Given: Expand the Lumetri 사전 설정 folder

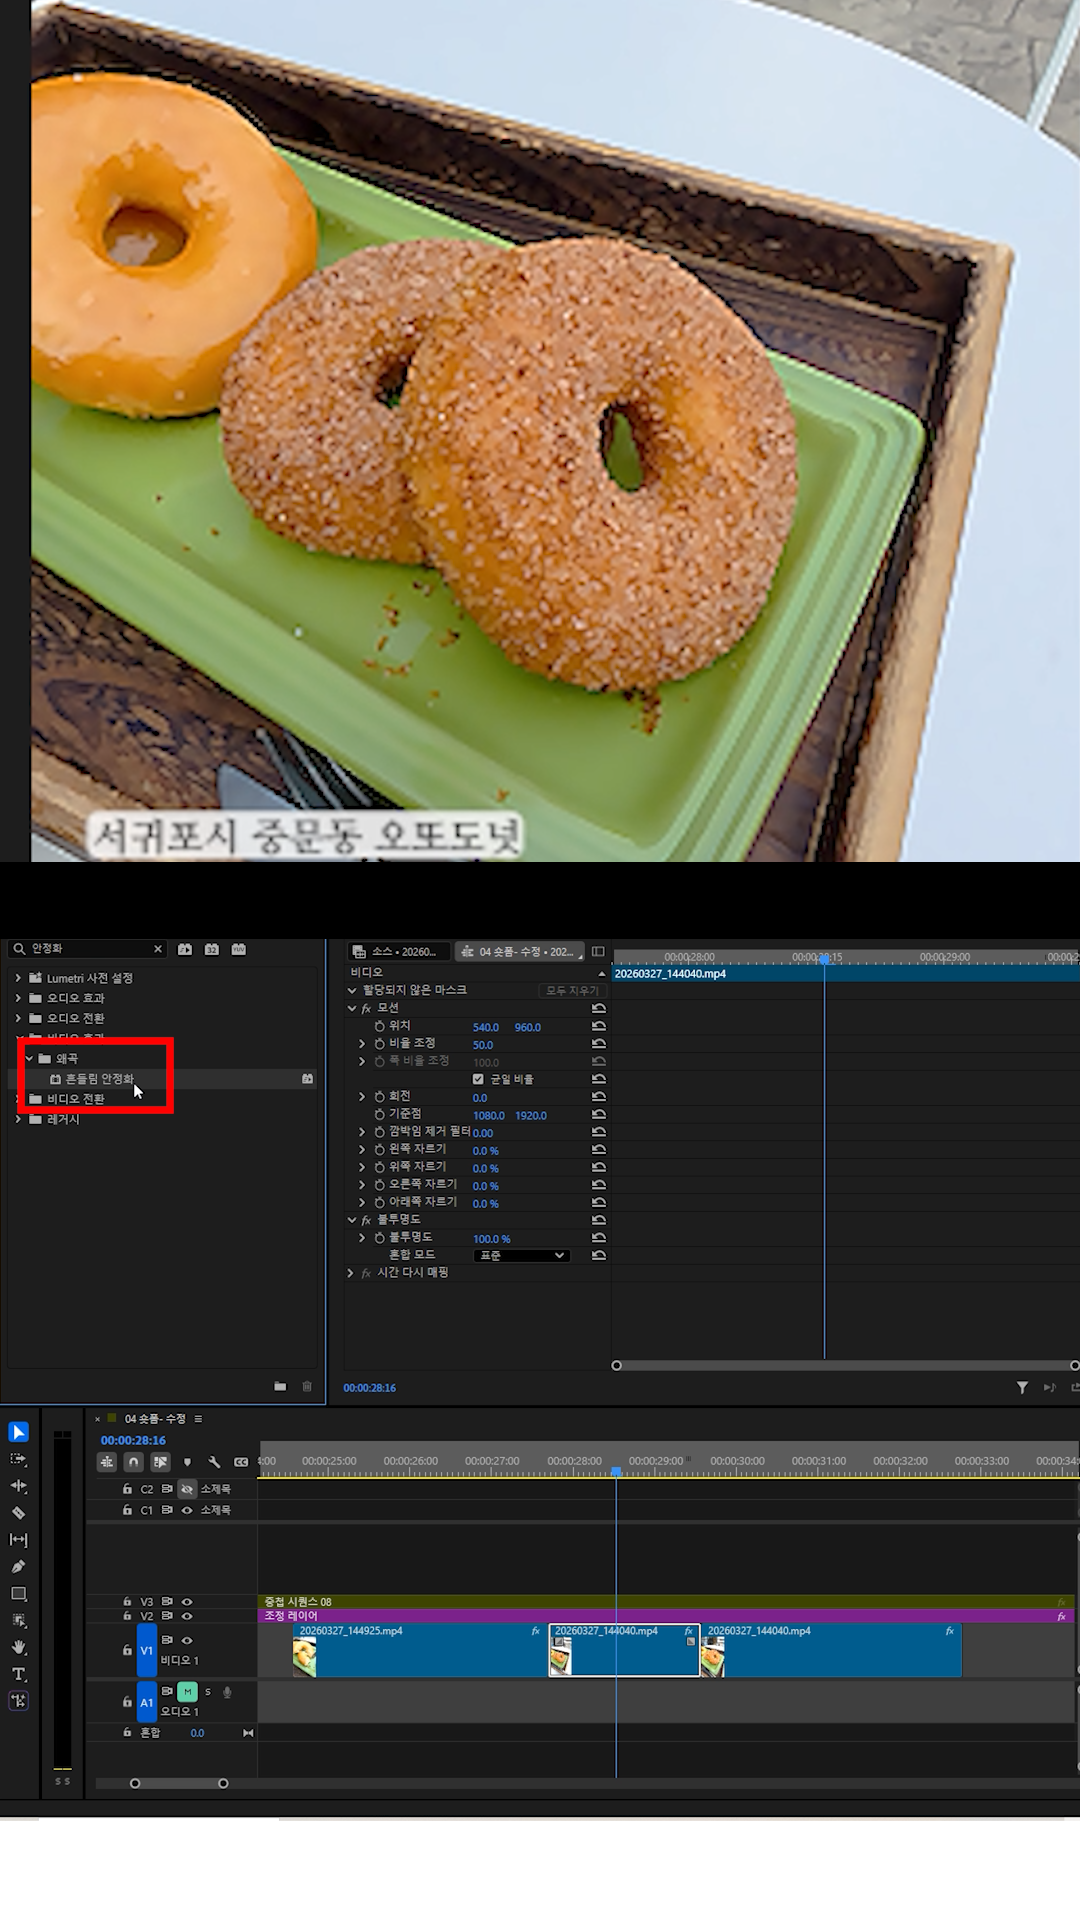Looking at the screenshot, I should coord(18,978).
